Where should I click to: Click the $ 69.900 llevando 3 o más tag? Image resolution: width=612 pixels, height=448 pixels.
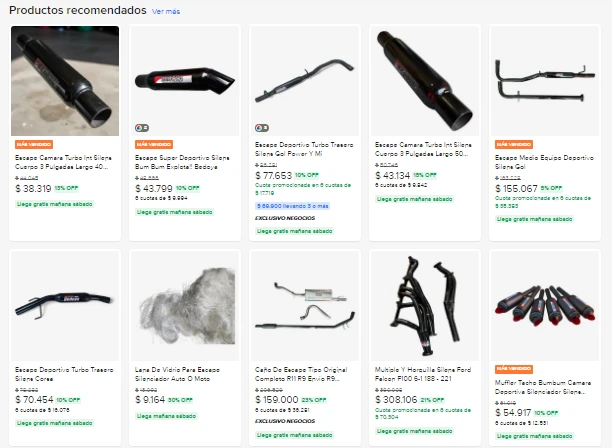tap(293, 206)
